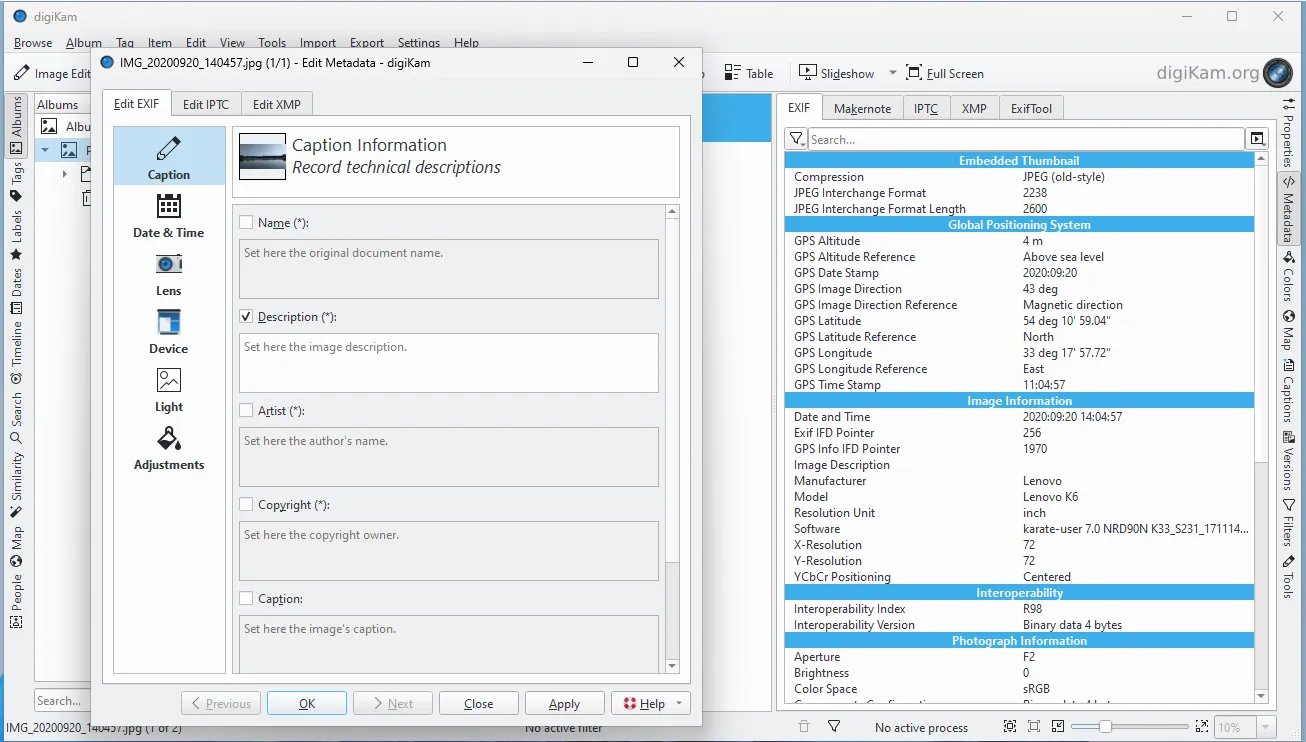
Task: Open Tools panel in right sidebar
Action: (1288, 576)
